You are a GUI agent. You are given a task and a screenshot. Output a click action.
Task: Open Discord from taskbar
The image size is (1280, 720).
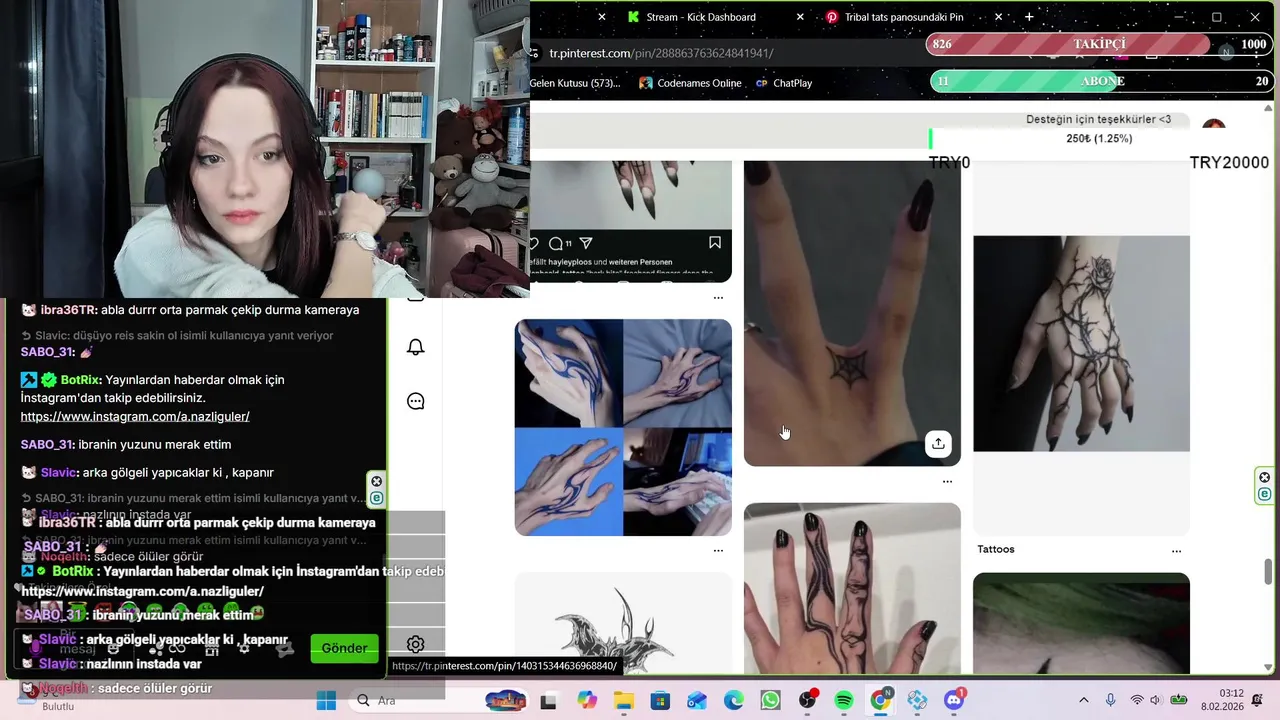pos(954,700)
